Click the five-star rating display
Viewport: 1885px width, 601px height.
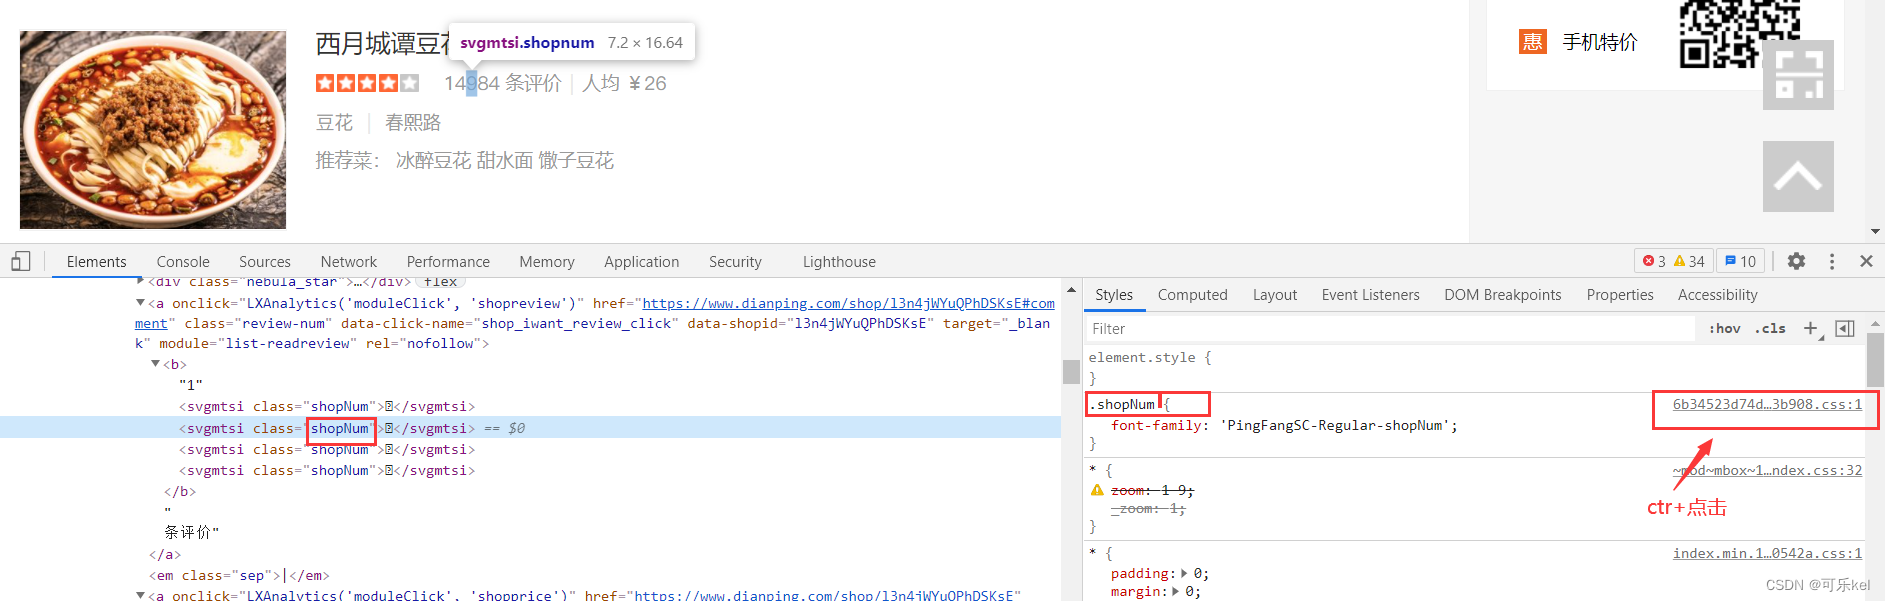click(367, 83)
